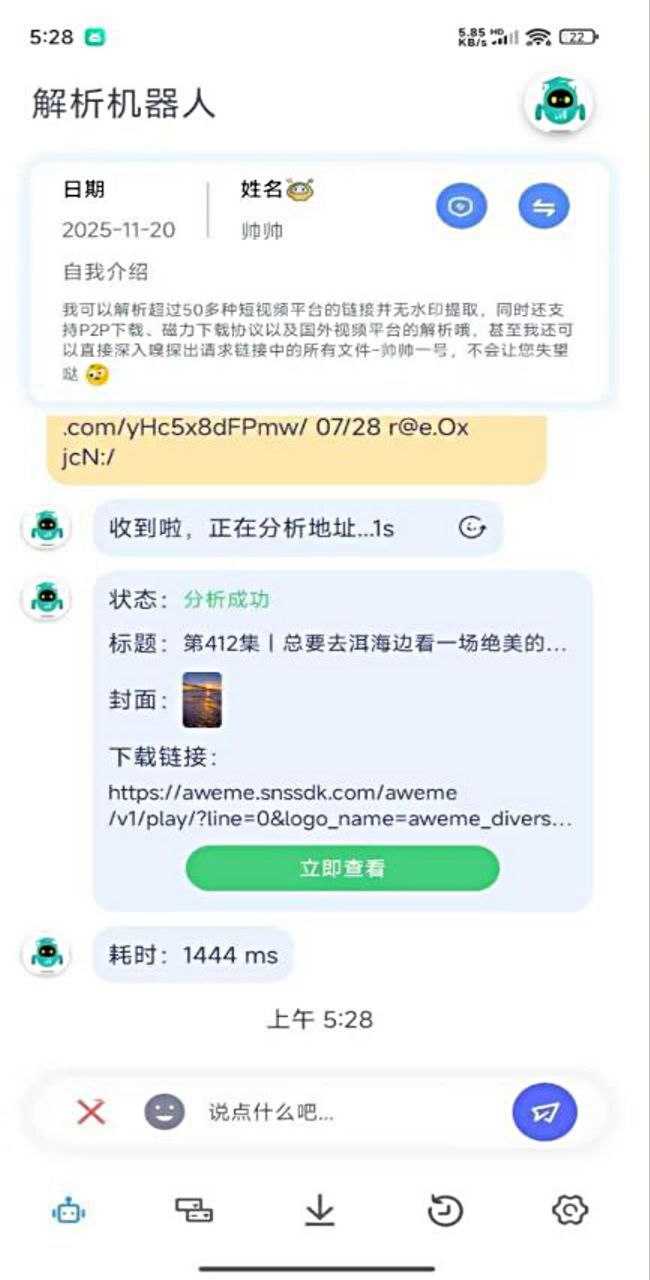
Task: Tap the bot avatar beside 耗时 message
Action: pyautogui.click(x=46, y=953)
